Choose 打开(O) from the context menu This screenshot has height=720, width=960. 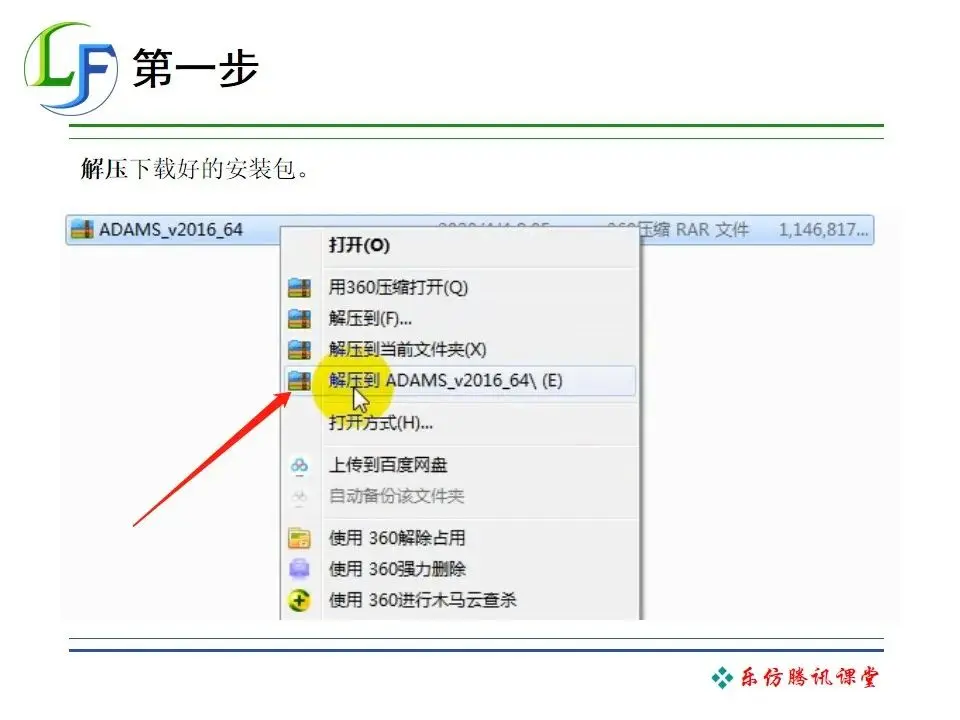click(359, 246)
